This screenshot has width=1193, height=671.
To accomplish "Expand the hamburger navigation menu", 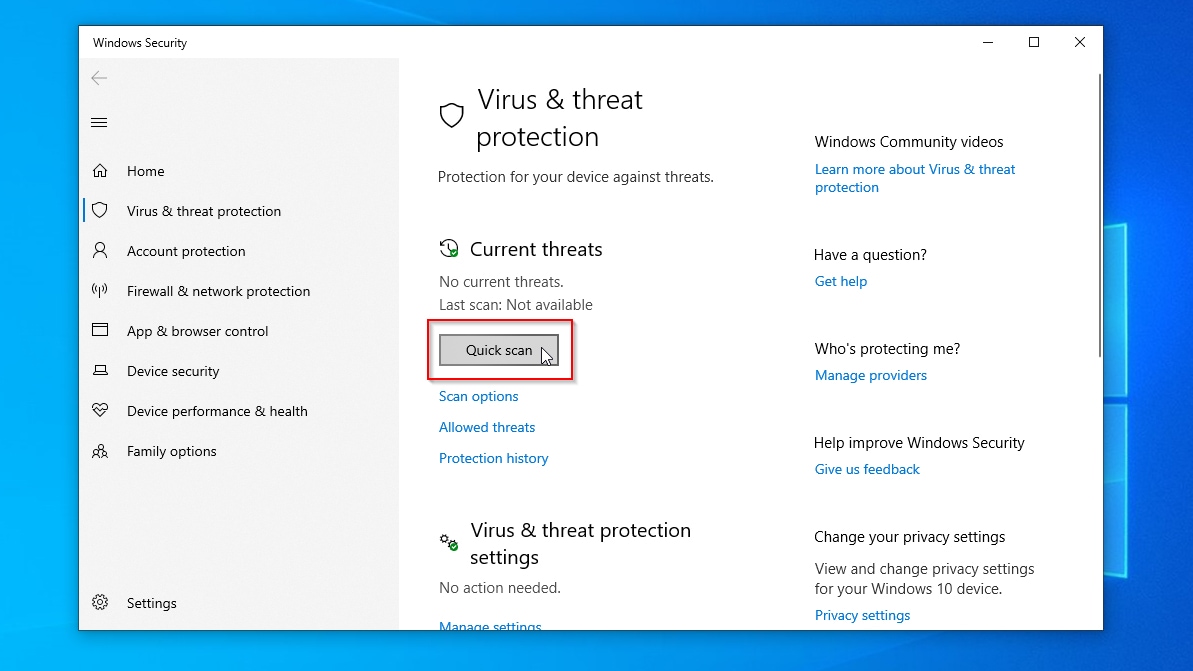I will 99,123.
